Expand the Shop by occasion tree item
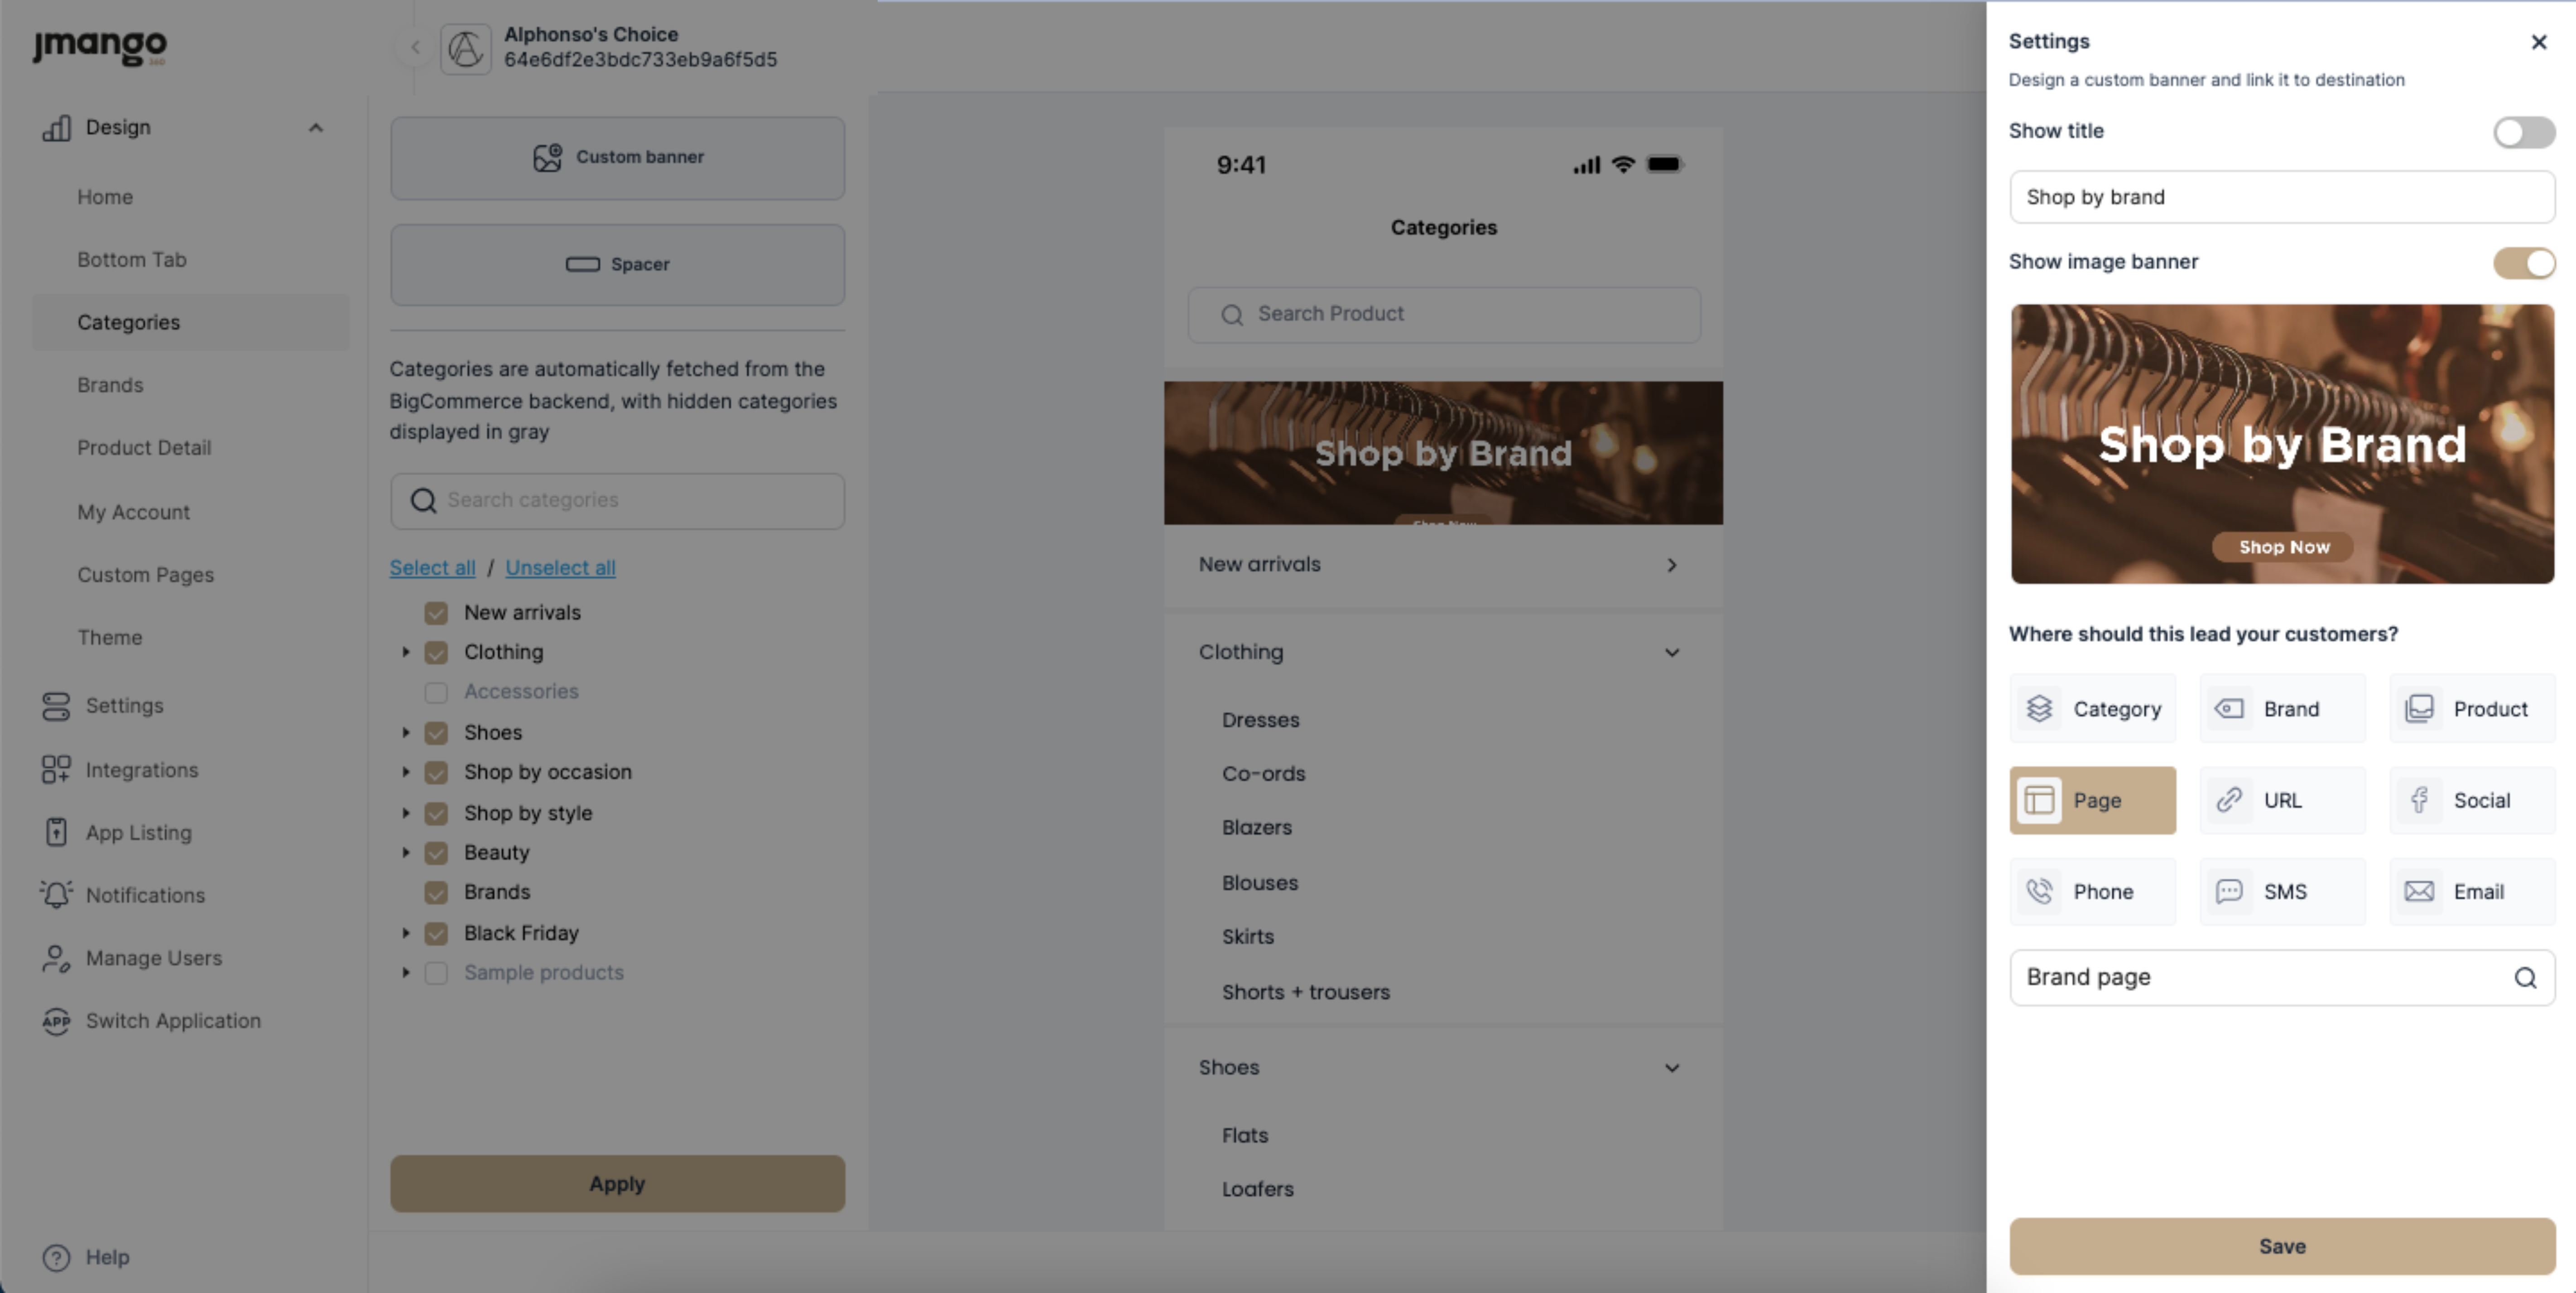Image resolution: width=2576 pixels, height=1293 pixels. pyautogui.click(x=406, y=772)
